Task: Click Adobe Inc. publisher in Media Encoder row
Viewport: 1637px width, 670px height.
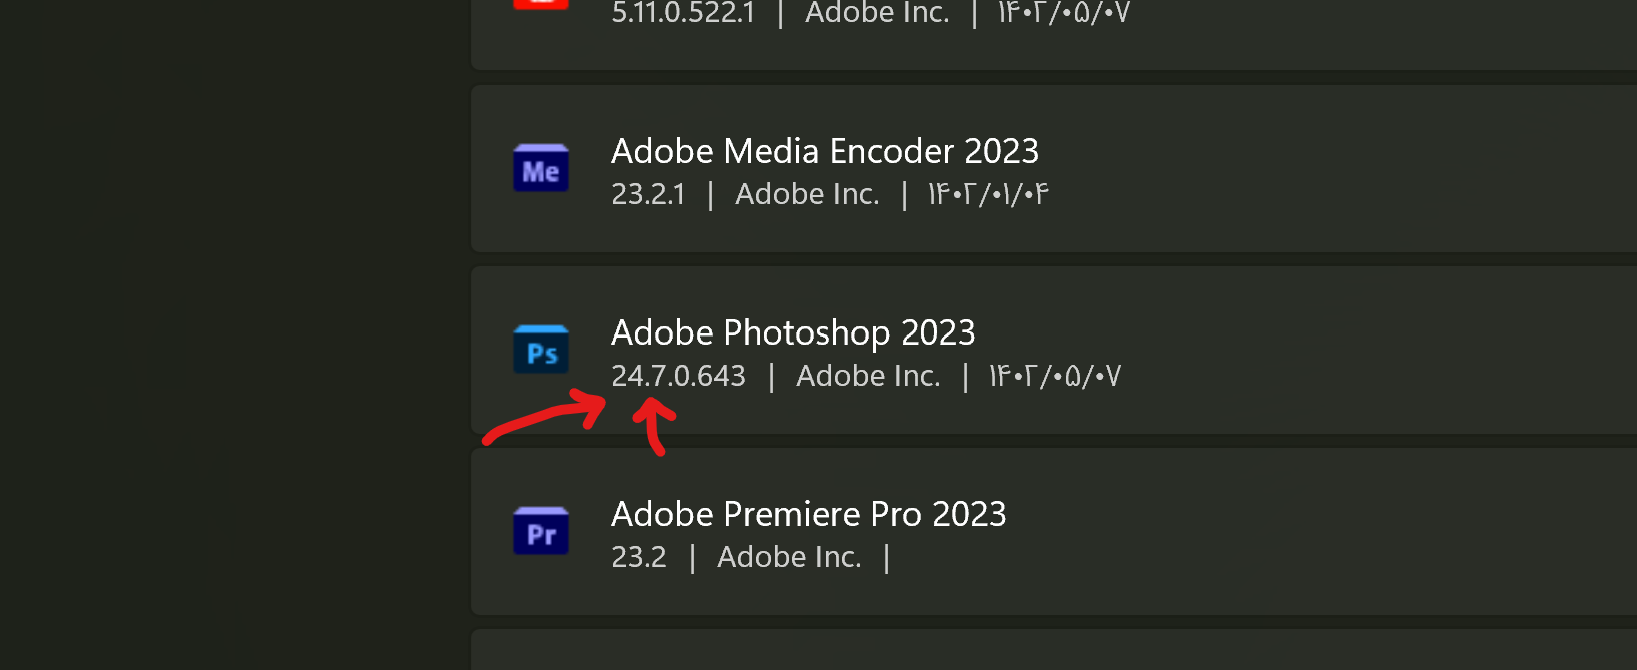Action: [x=807, y=194]
